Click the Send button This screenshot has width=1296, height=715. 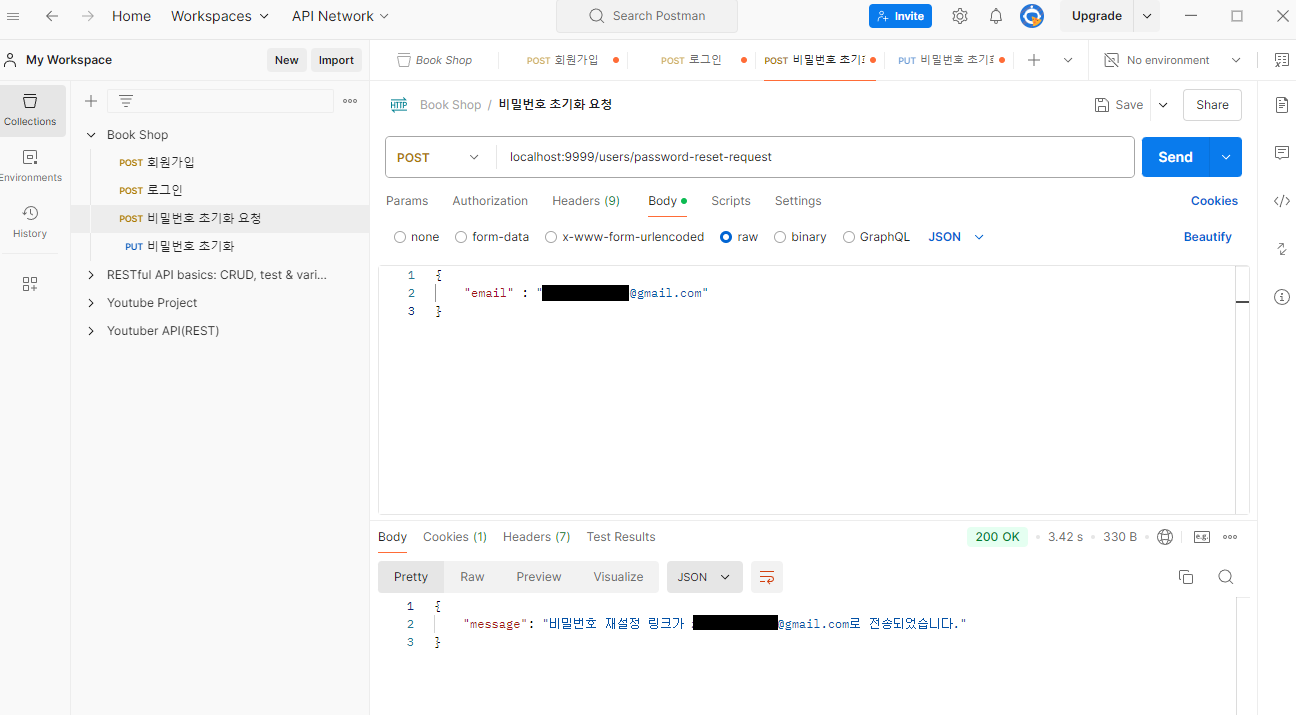[1176, 157]
